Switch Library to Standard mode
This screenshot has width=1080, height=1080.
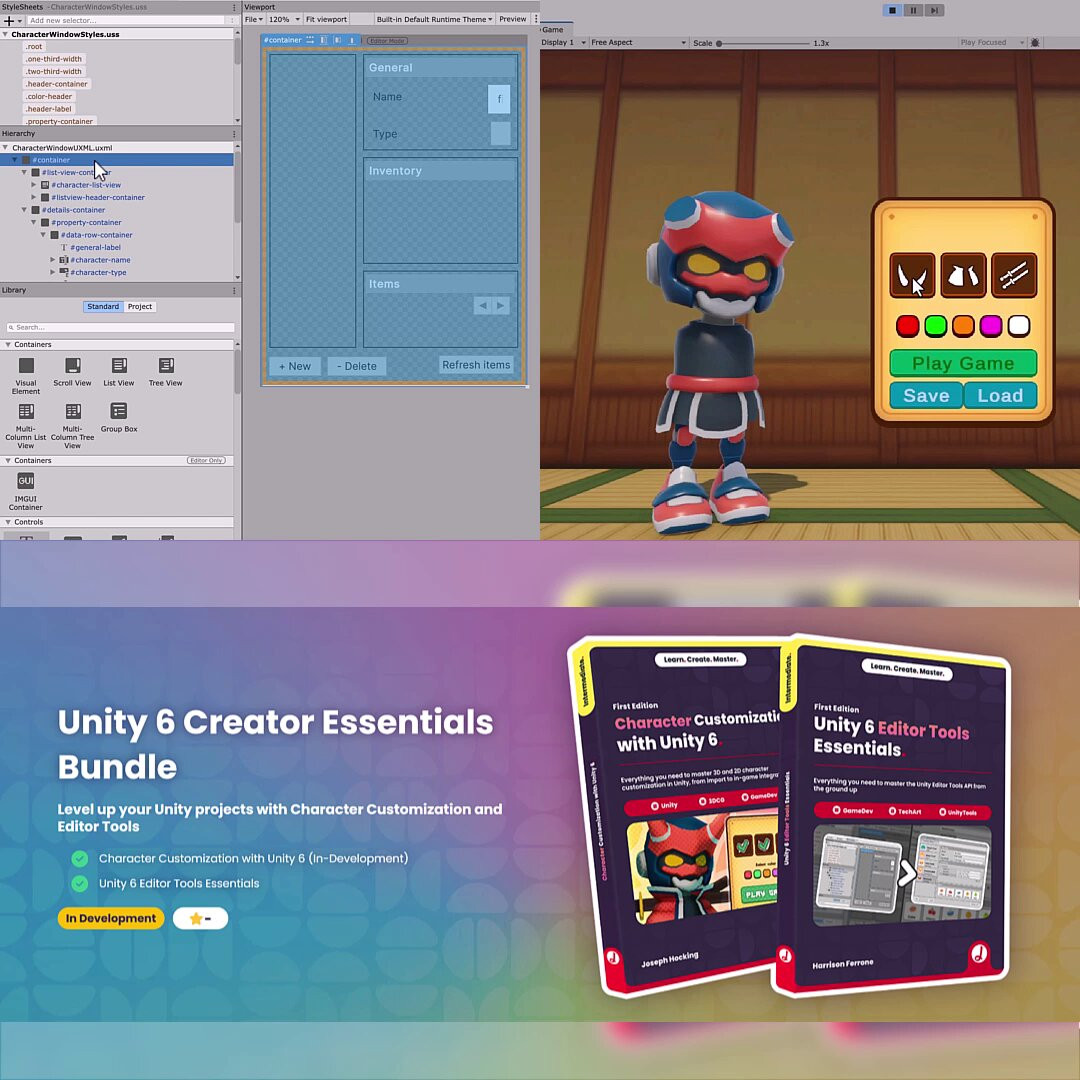tap(103, 307)
